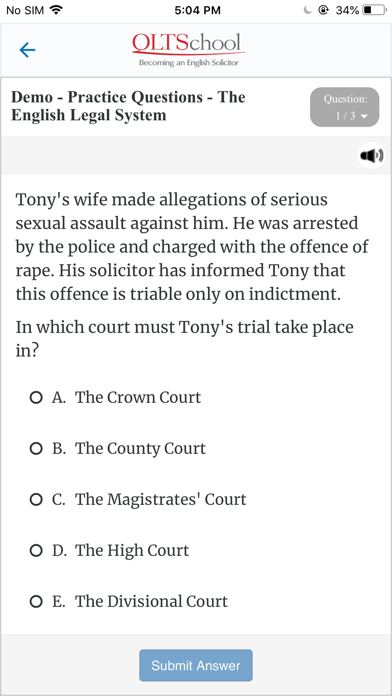The height and width of the screenshot is (696, 392).
Task: Select option B The County Court
Action: (x=118, y=448)
